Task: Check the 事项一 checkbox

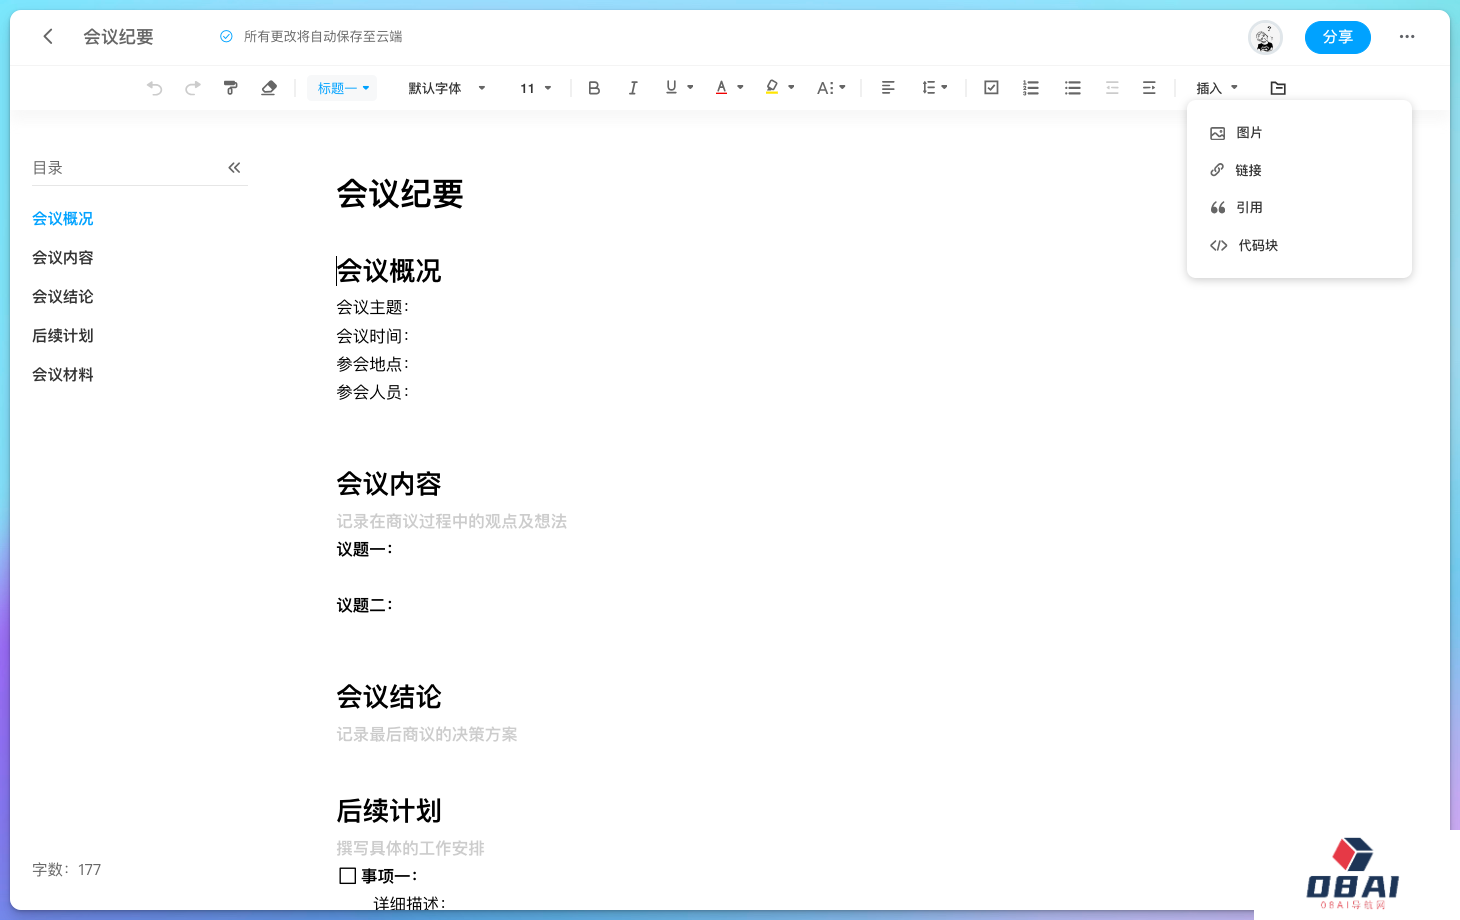Action: (x=348, y=876)
